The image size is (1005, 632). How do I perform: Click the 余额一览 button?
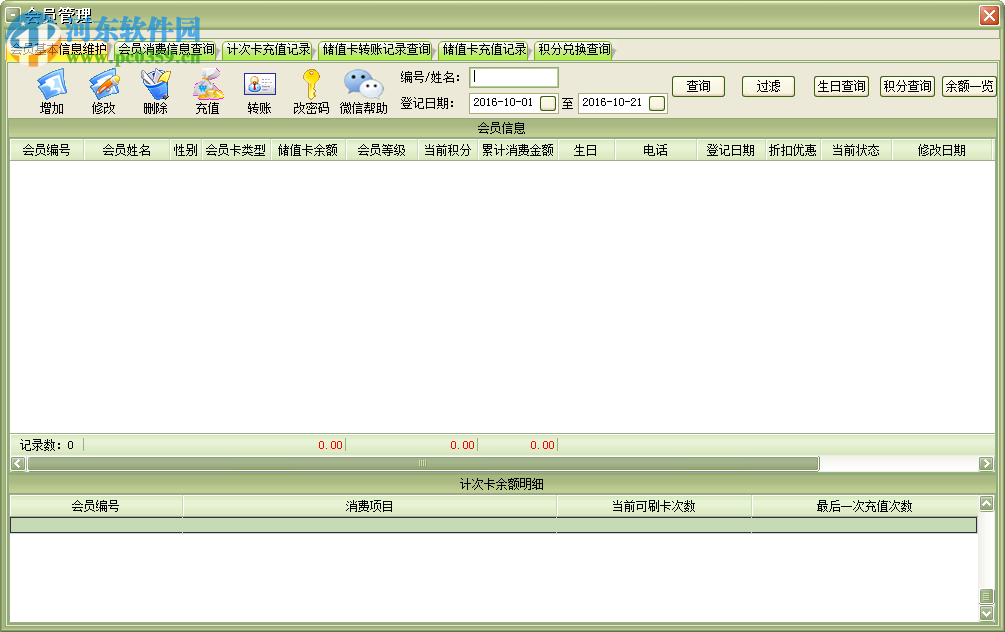(969, 87)
